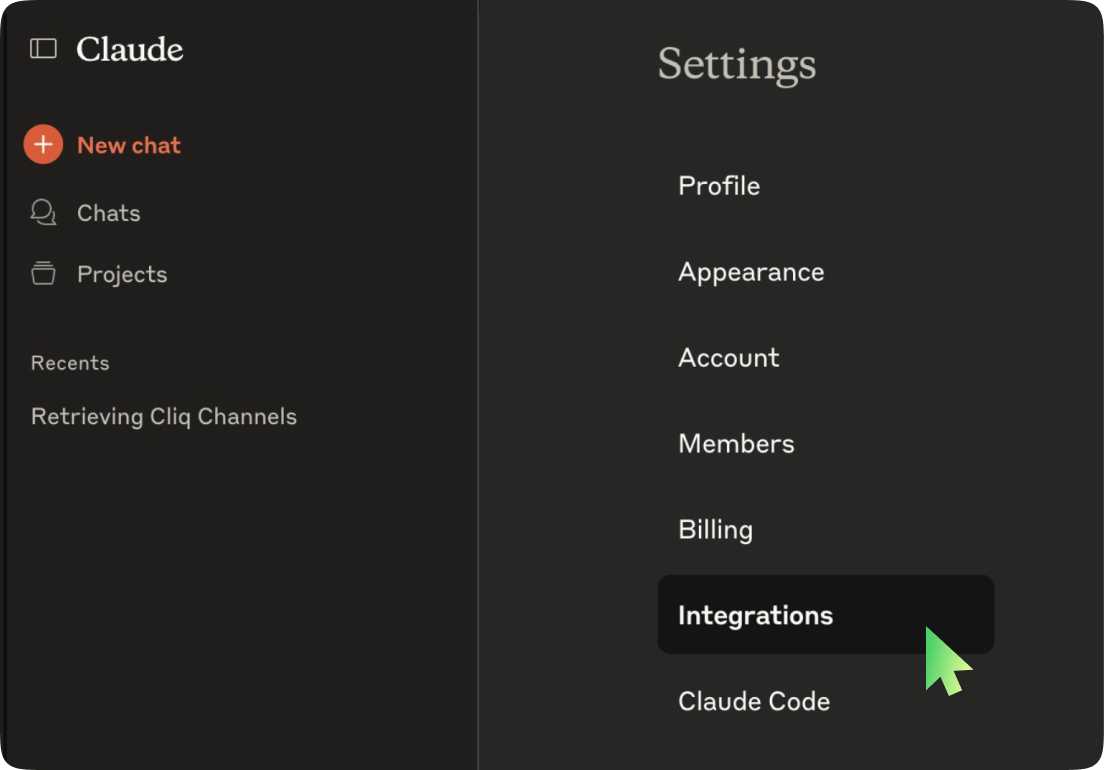Open the Projects page
Screen dimensions: 1104x770
point(122,274)
